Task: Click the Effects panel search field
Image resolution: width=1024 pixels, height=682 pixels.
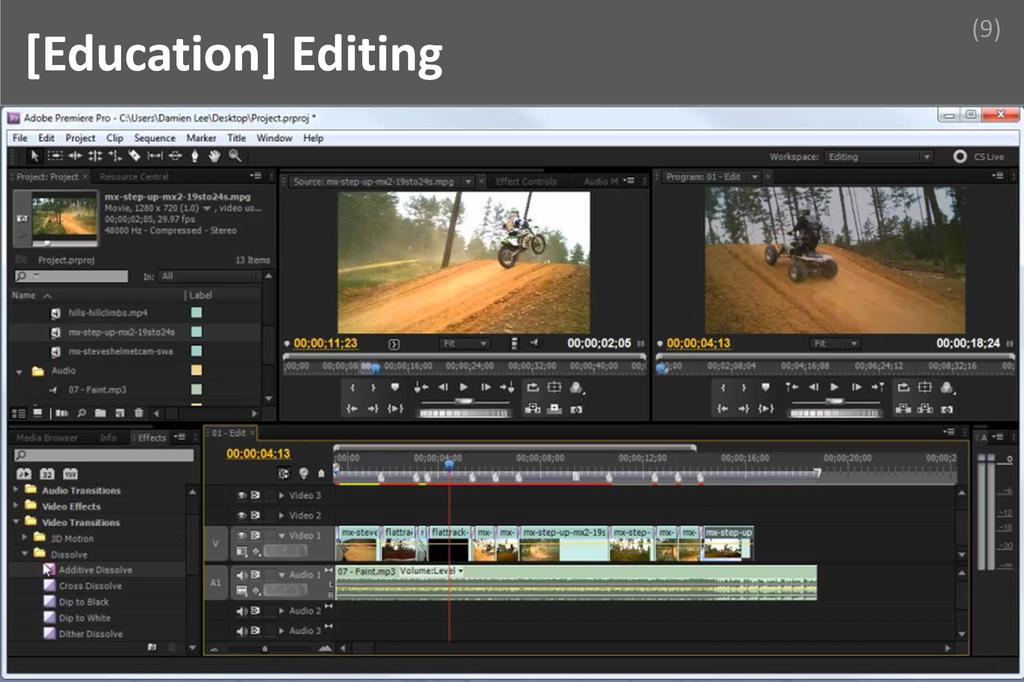Action: (x=104, y=455)
